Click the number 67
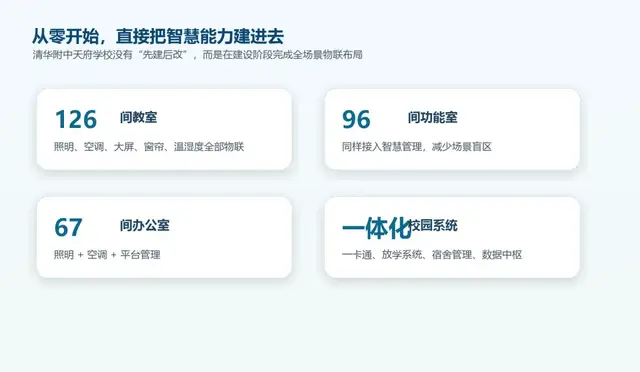The image size is (640, 372). click(69, 227)
